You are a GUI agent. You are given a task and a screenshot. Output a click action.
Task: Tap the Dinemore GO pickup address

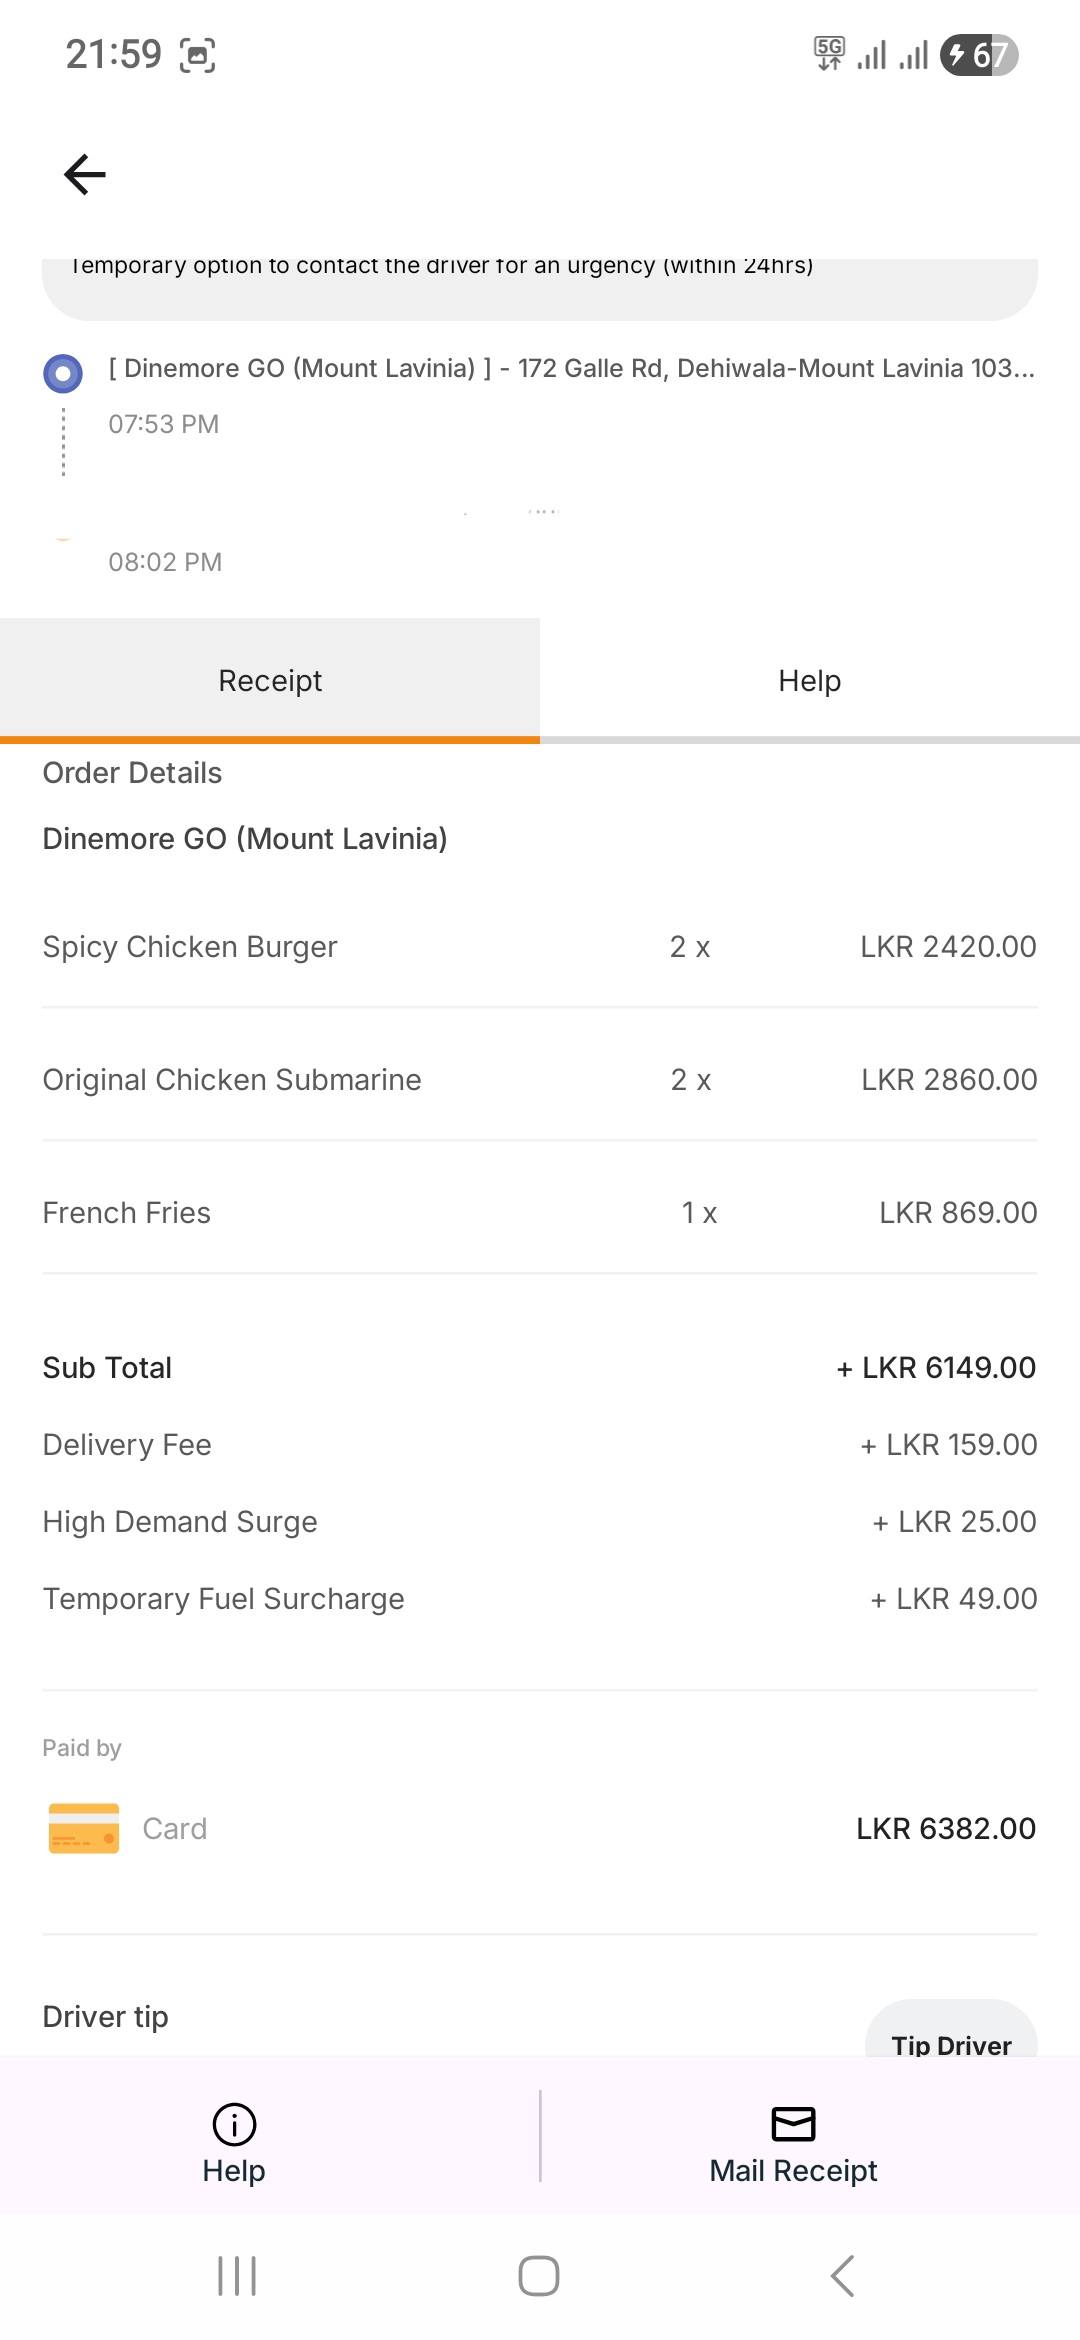pos(572,368)
